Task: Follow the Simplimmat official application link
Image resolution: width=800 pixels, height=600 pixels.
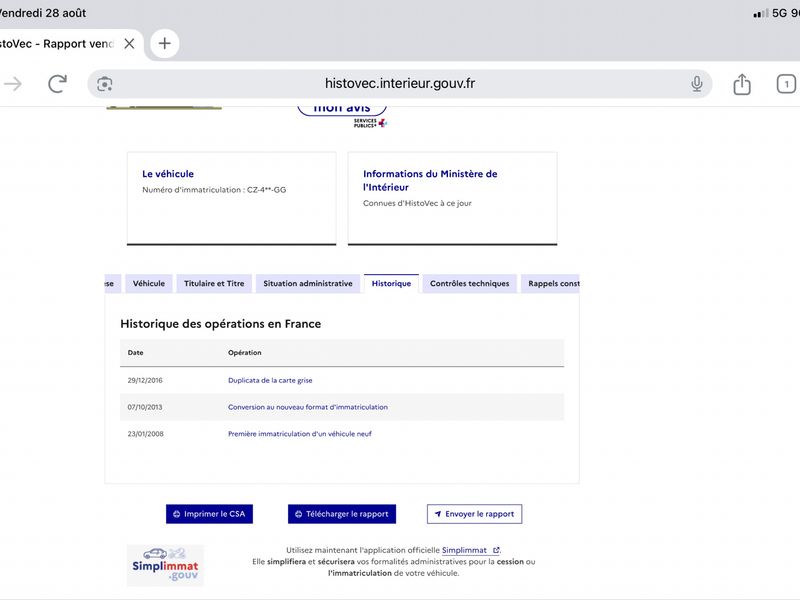Action: 470,550
